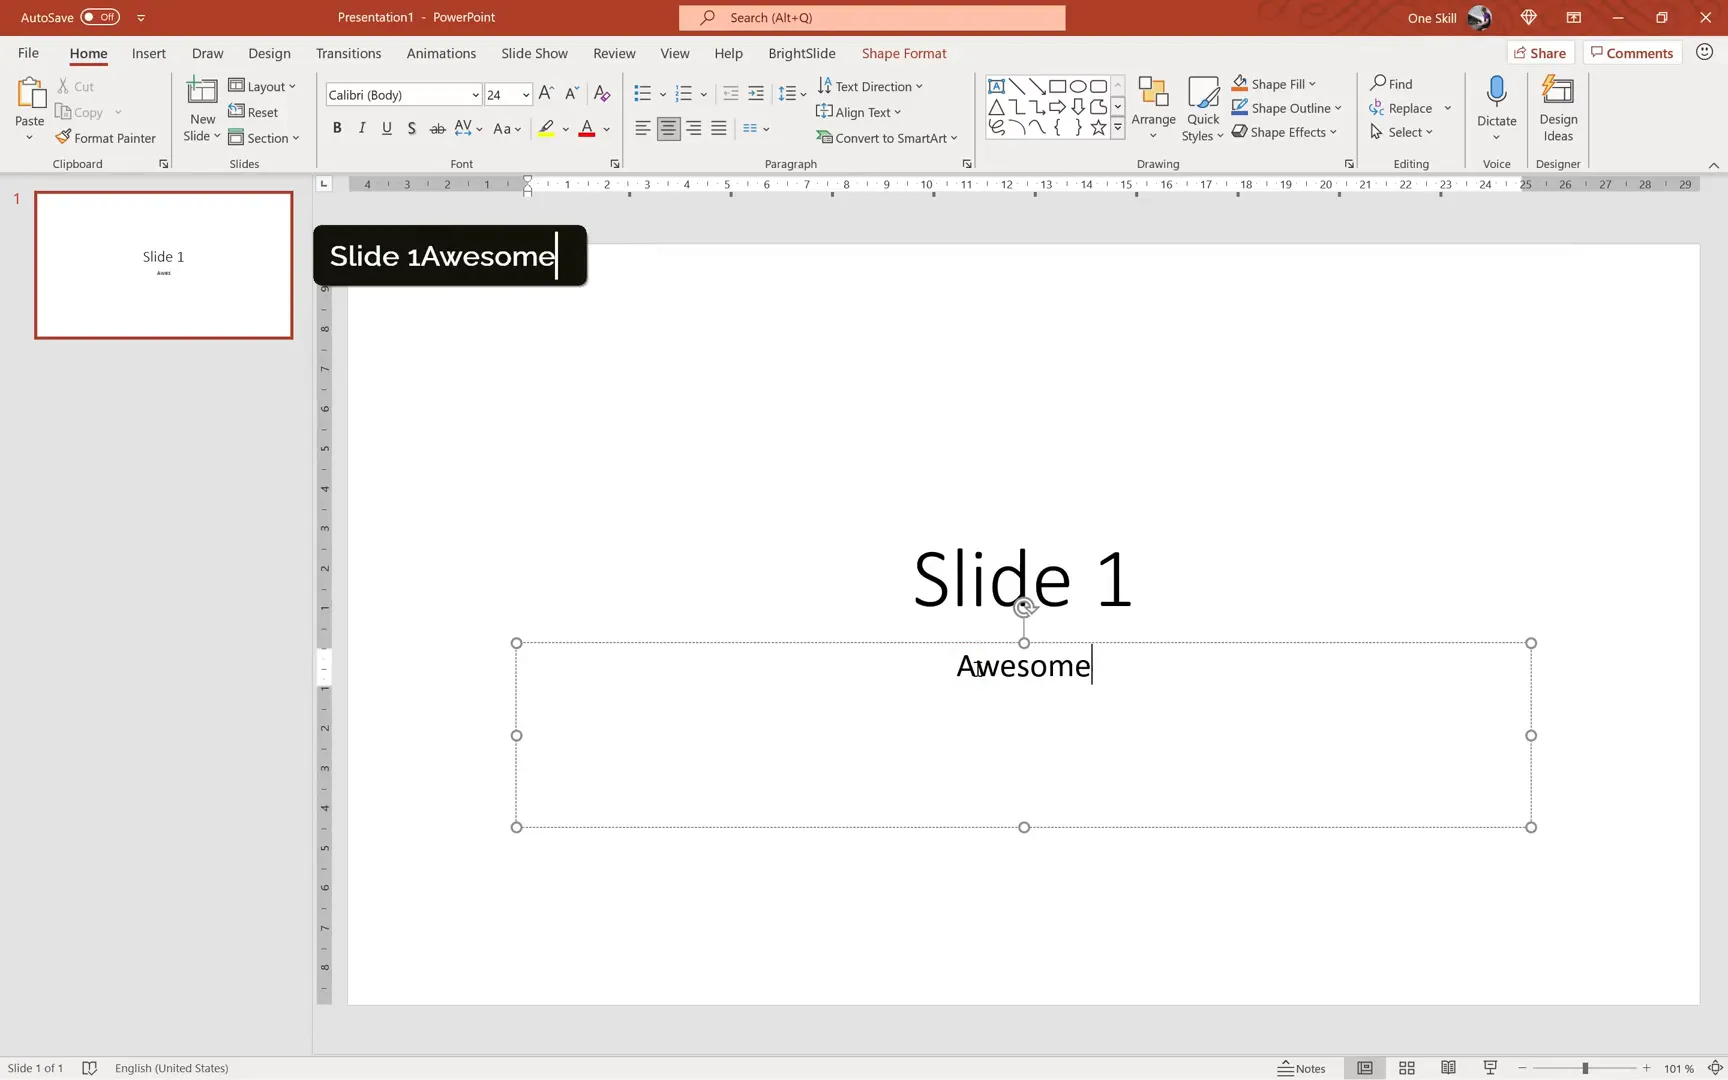This screenshot has width=1728, height=1080.
Task: Activate the Format Painter tool
Action: click(x=106, y=138)
